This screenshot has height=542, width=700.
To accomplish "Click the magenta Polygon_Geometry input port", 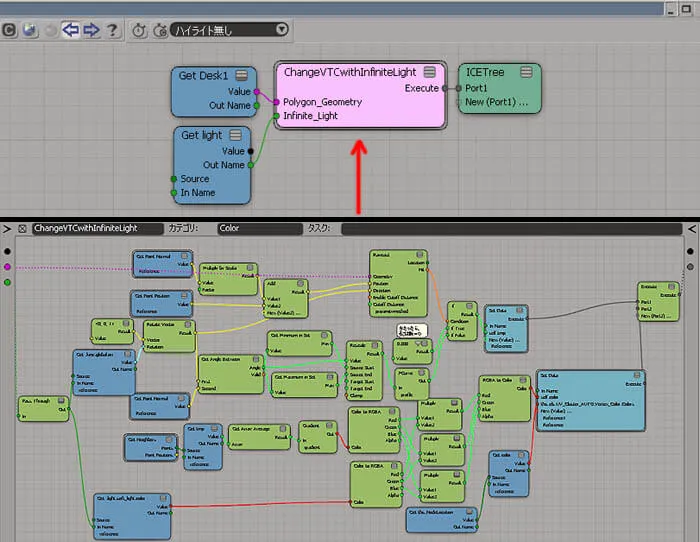I will point(276,102).
